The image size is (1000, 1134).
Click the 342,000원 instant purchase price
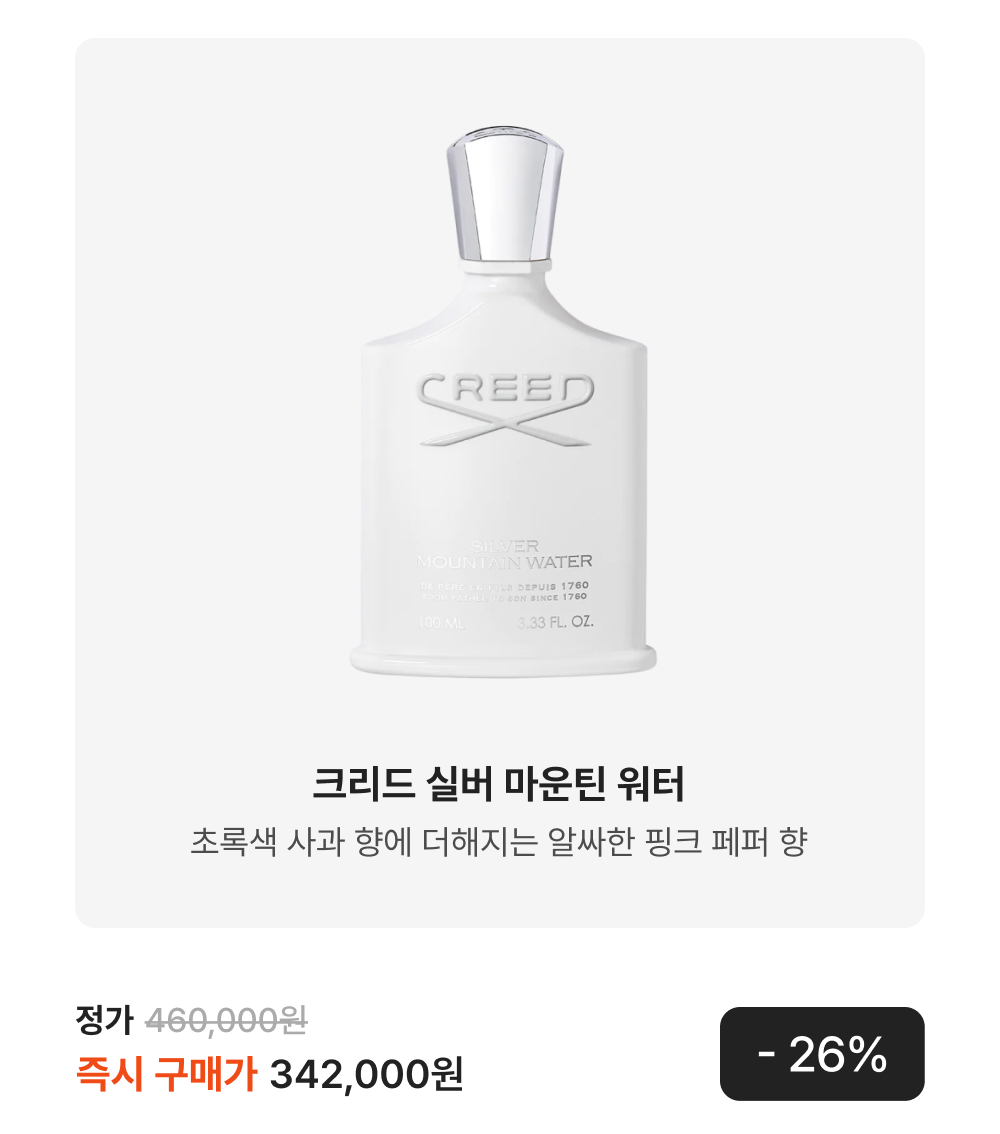(x=367, y=1074)
